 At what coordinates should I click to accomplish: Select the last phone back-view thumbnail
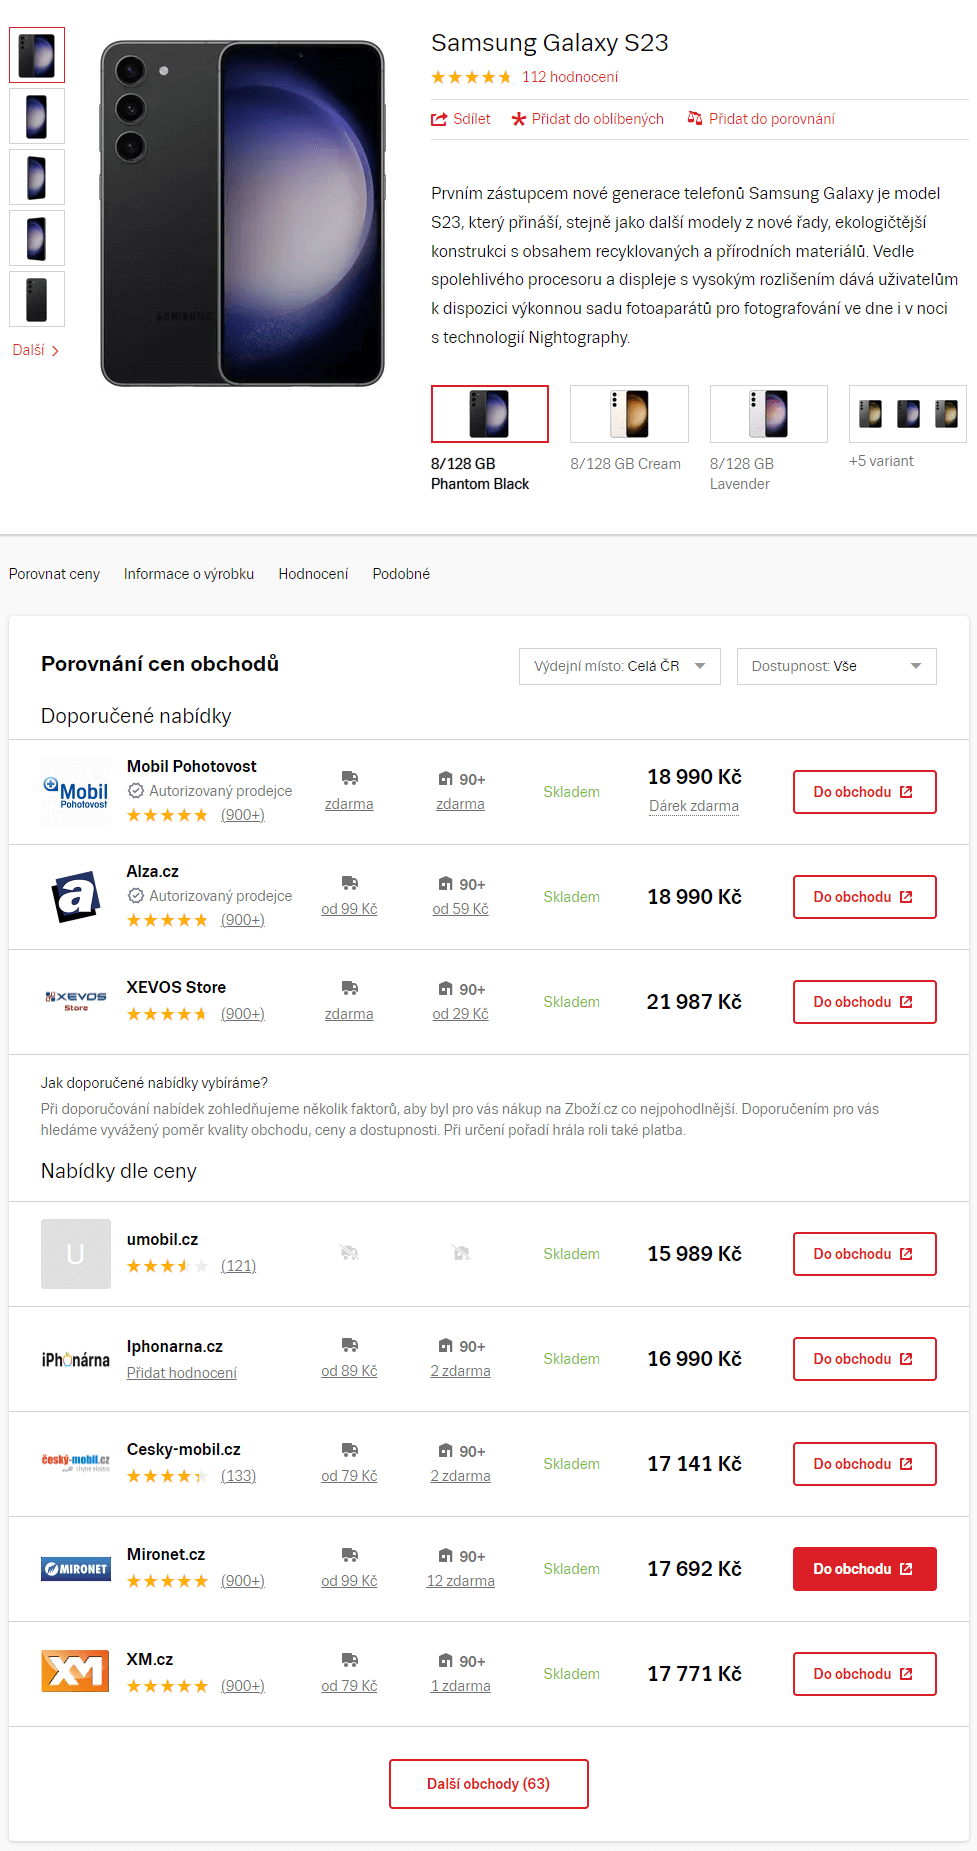[37, 299]
